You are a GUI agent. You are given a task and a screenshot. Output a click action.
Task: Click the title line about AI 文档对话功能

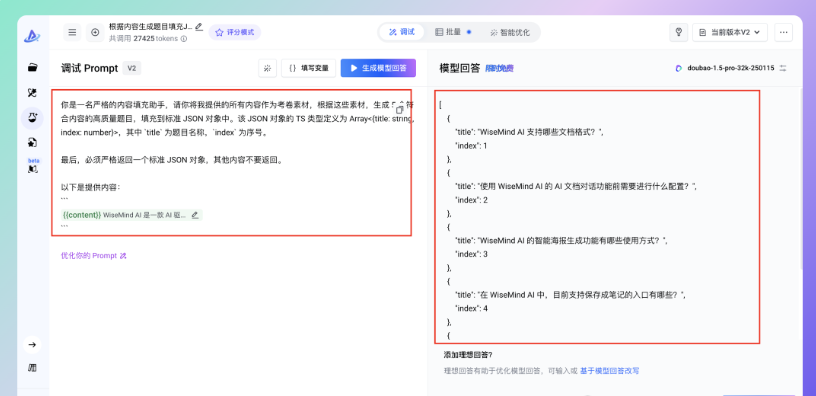point(576,186)
